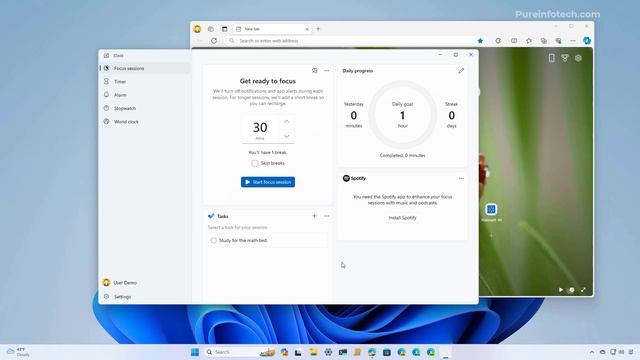Open mobile icon on Edge new tab page
This screenshot has width=640, height=360.
[x=551, y=58]
